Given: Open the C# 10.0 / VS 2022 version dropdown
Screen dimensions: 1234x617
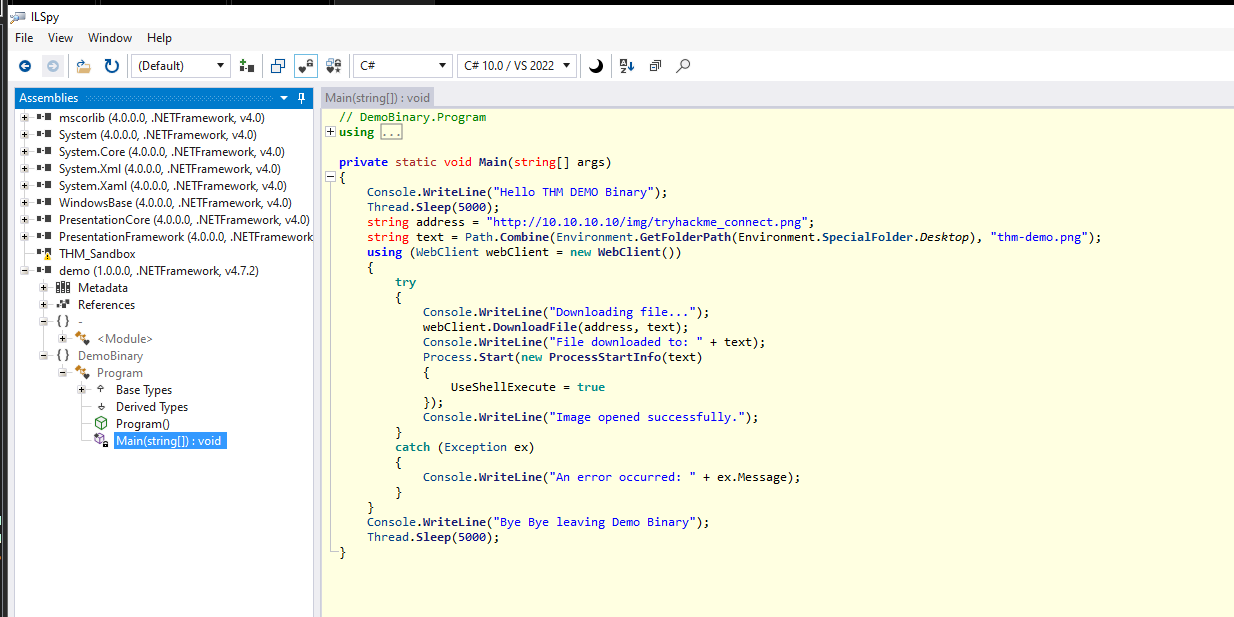Looking at the screenshot, I should tap(517, 66).
